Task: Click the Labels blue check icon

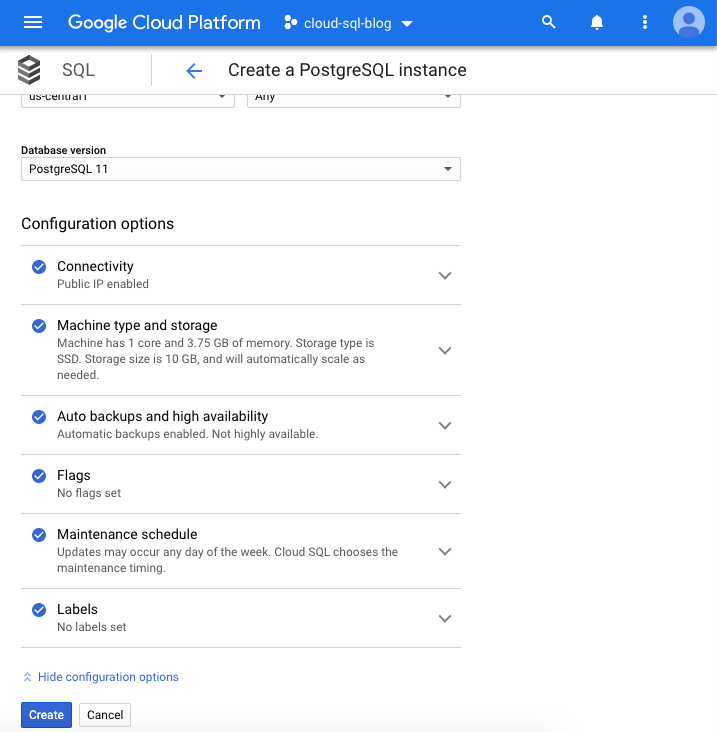Action: point(39,610)
